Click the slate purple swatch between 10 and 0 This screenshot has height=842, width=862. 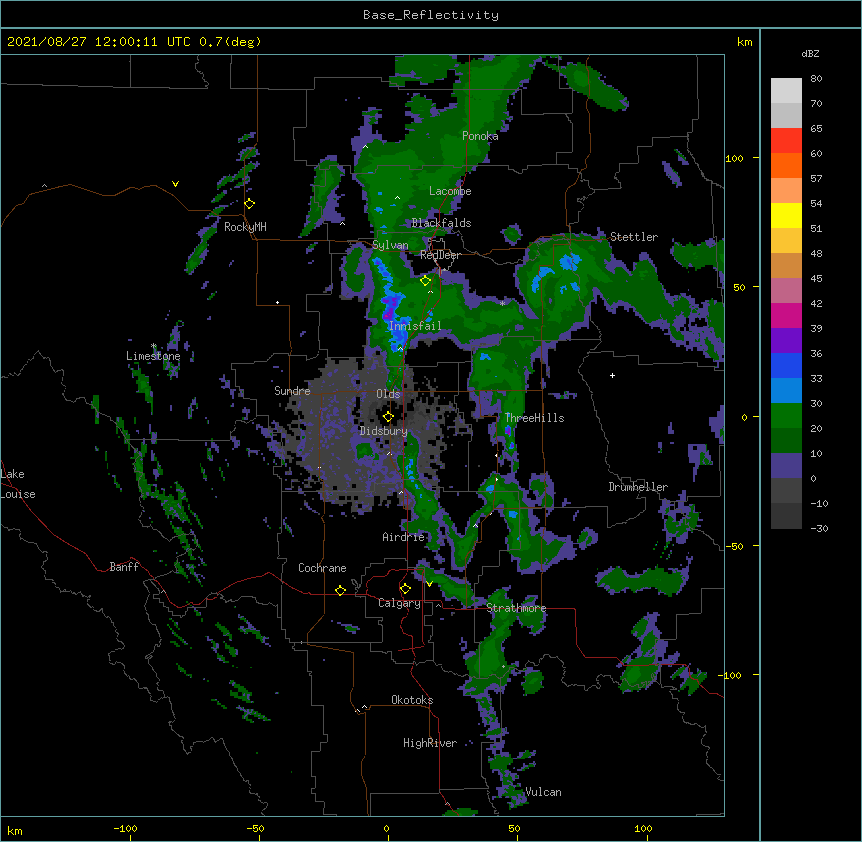[x=786, y=466]
